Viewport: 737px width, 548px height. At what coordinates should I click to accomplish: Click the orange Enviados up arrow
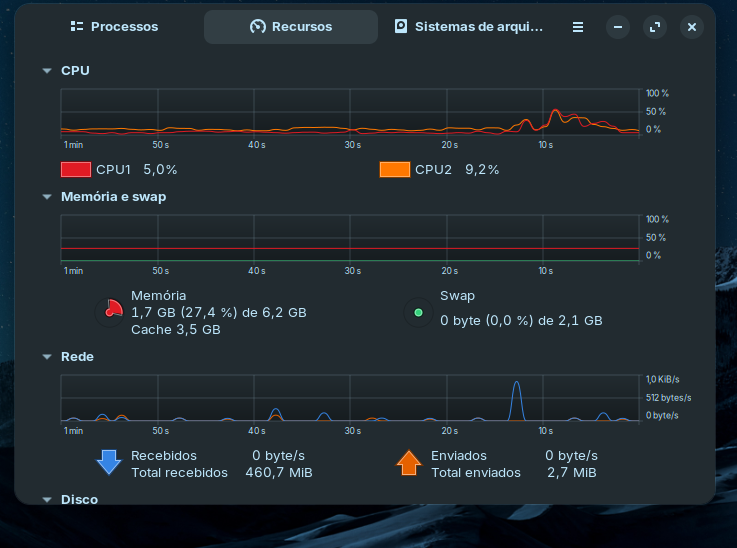[x=408, y=463]
